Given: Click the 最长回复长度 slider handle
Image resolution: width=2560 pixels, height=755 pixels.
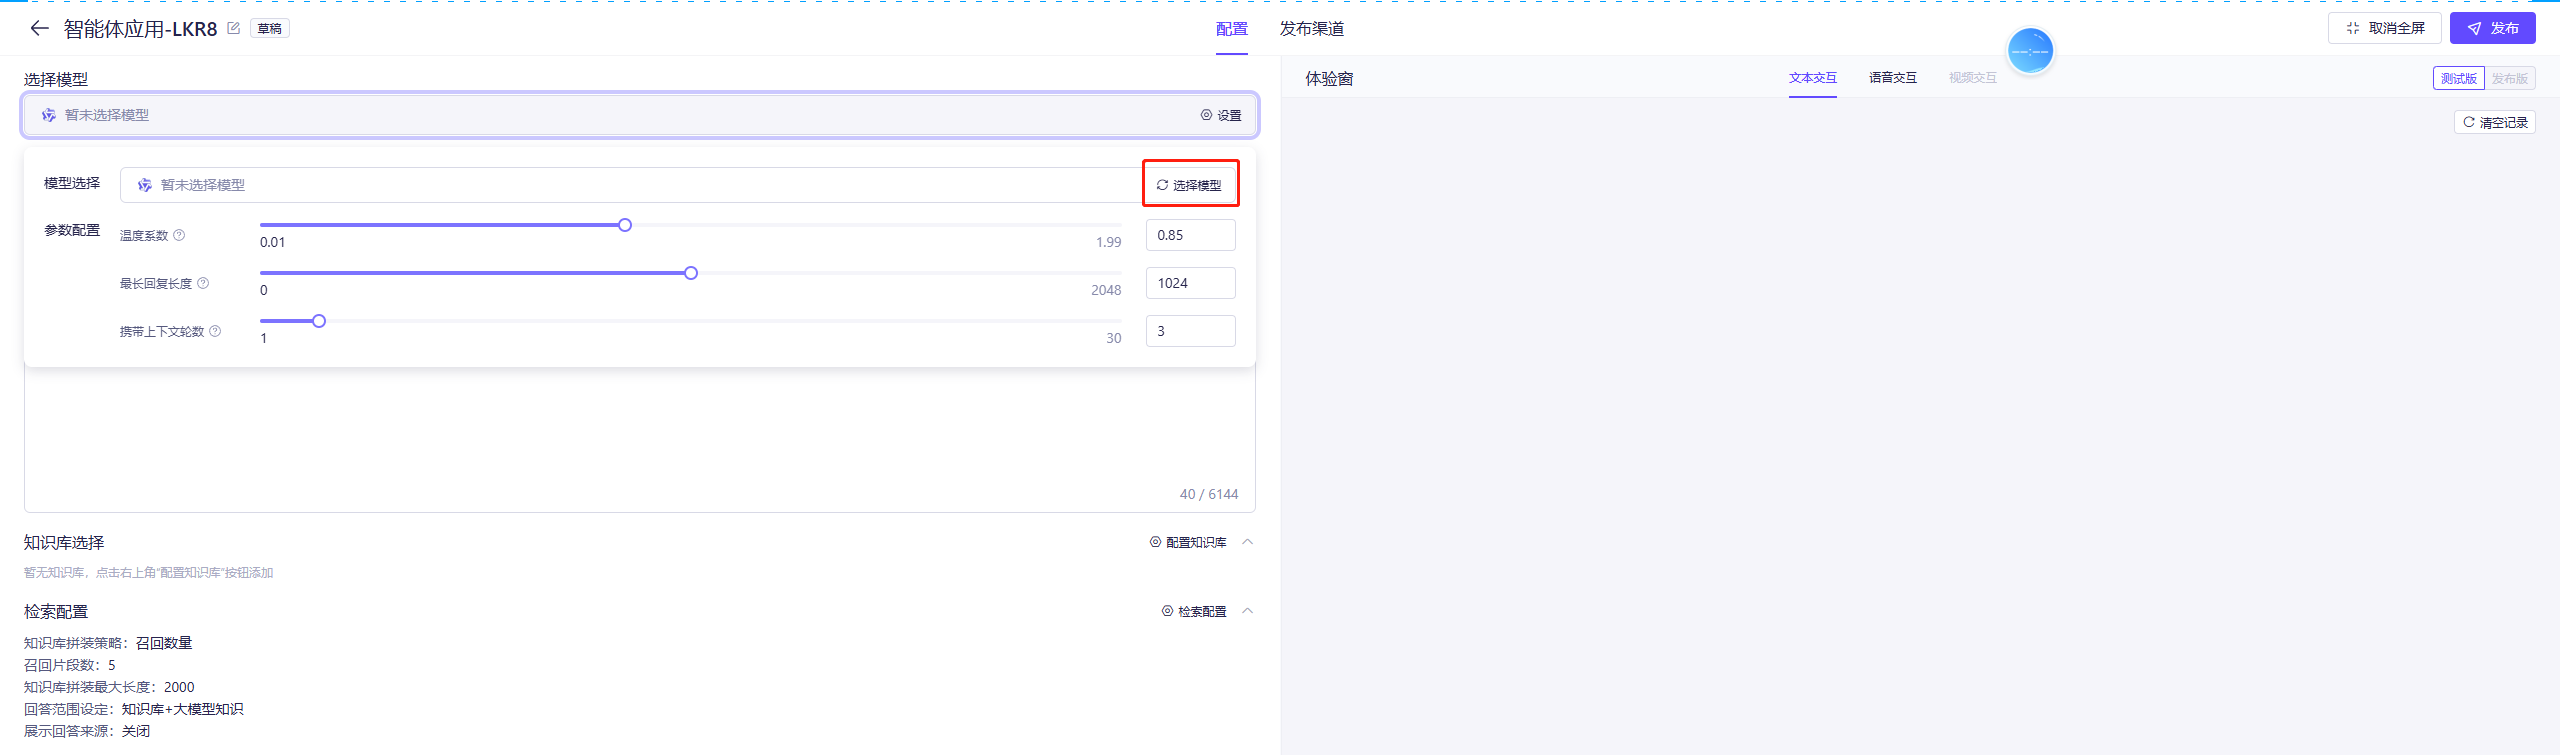Looking at the screenshot, I should tap(691, 273).
